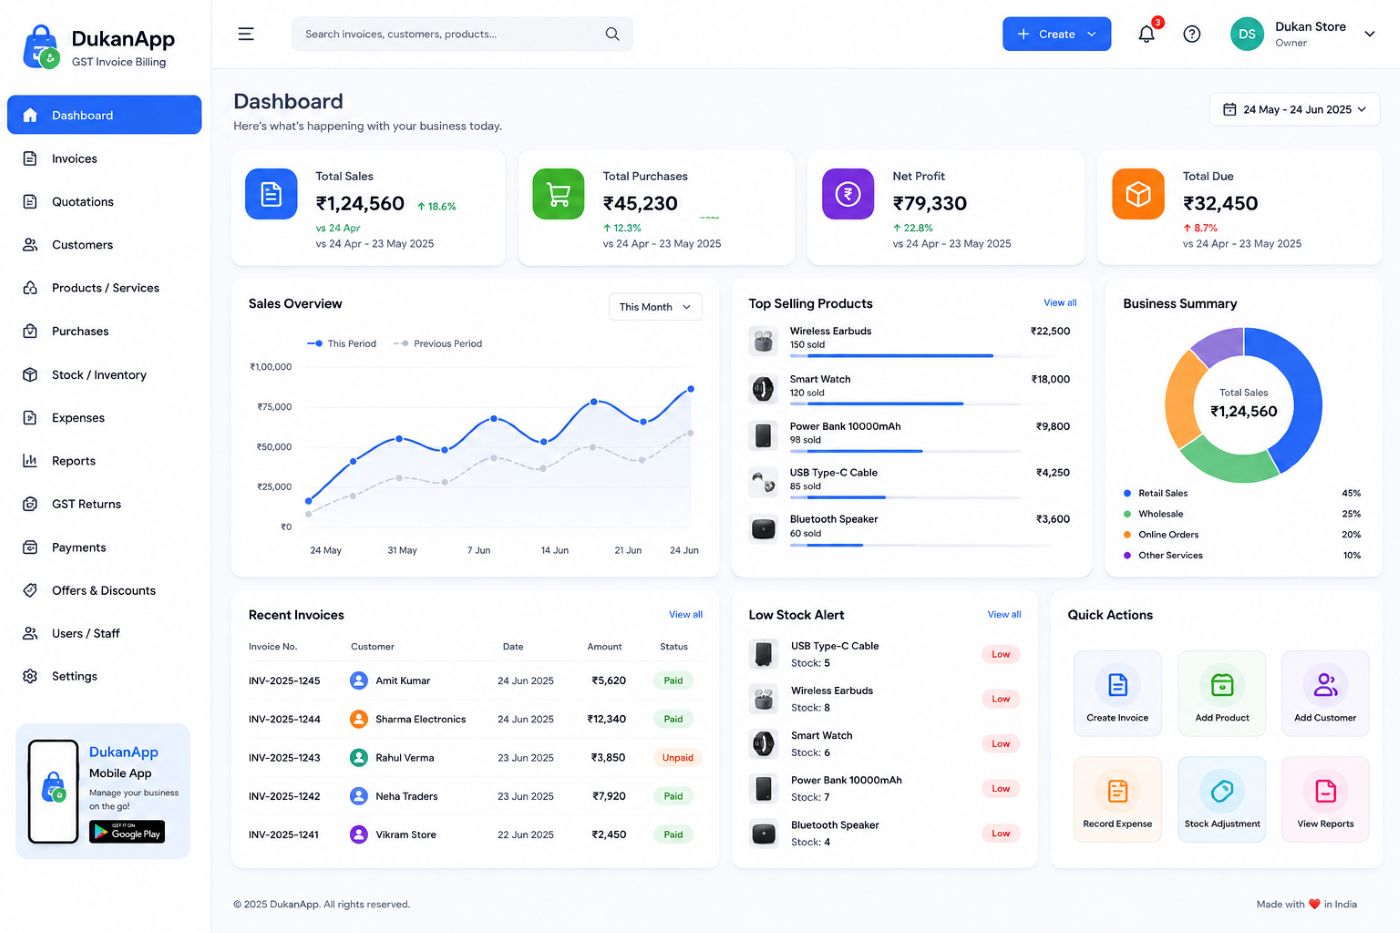Click invoice number INV-2025-1244
Image resolution: width=1400 pixels, height=933 pixels.
pyautogui.click(x=284, y=719)
